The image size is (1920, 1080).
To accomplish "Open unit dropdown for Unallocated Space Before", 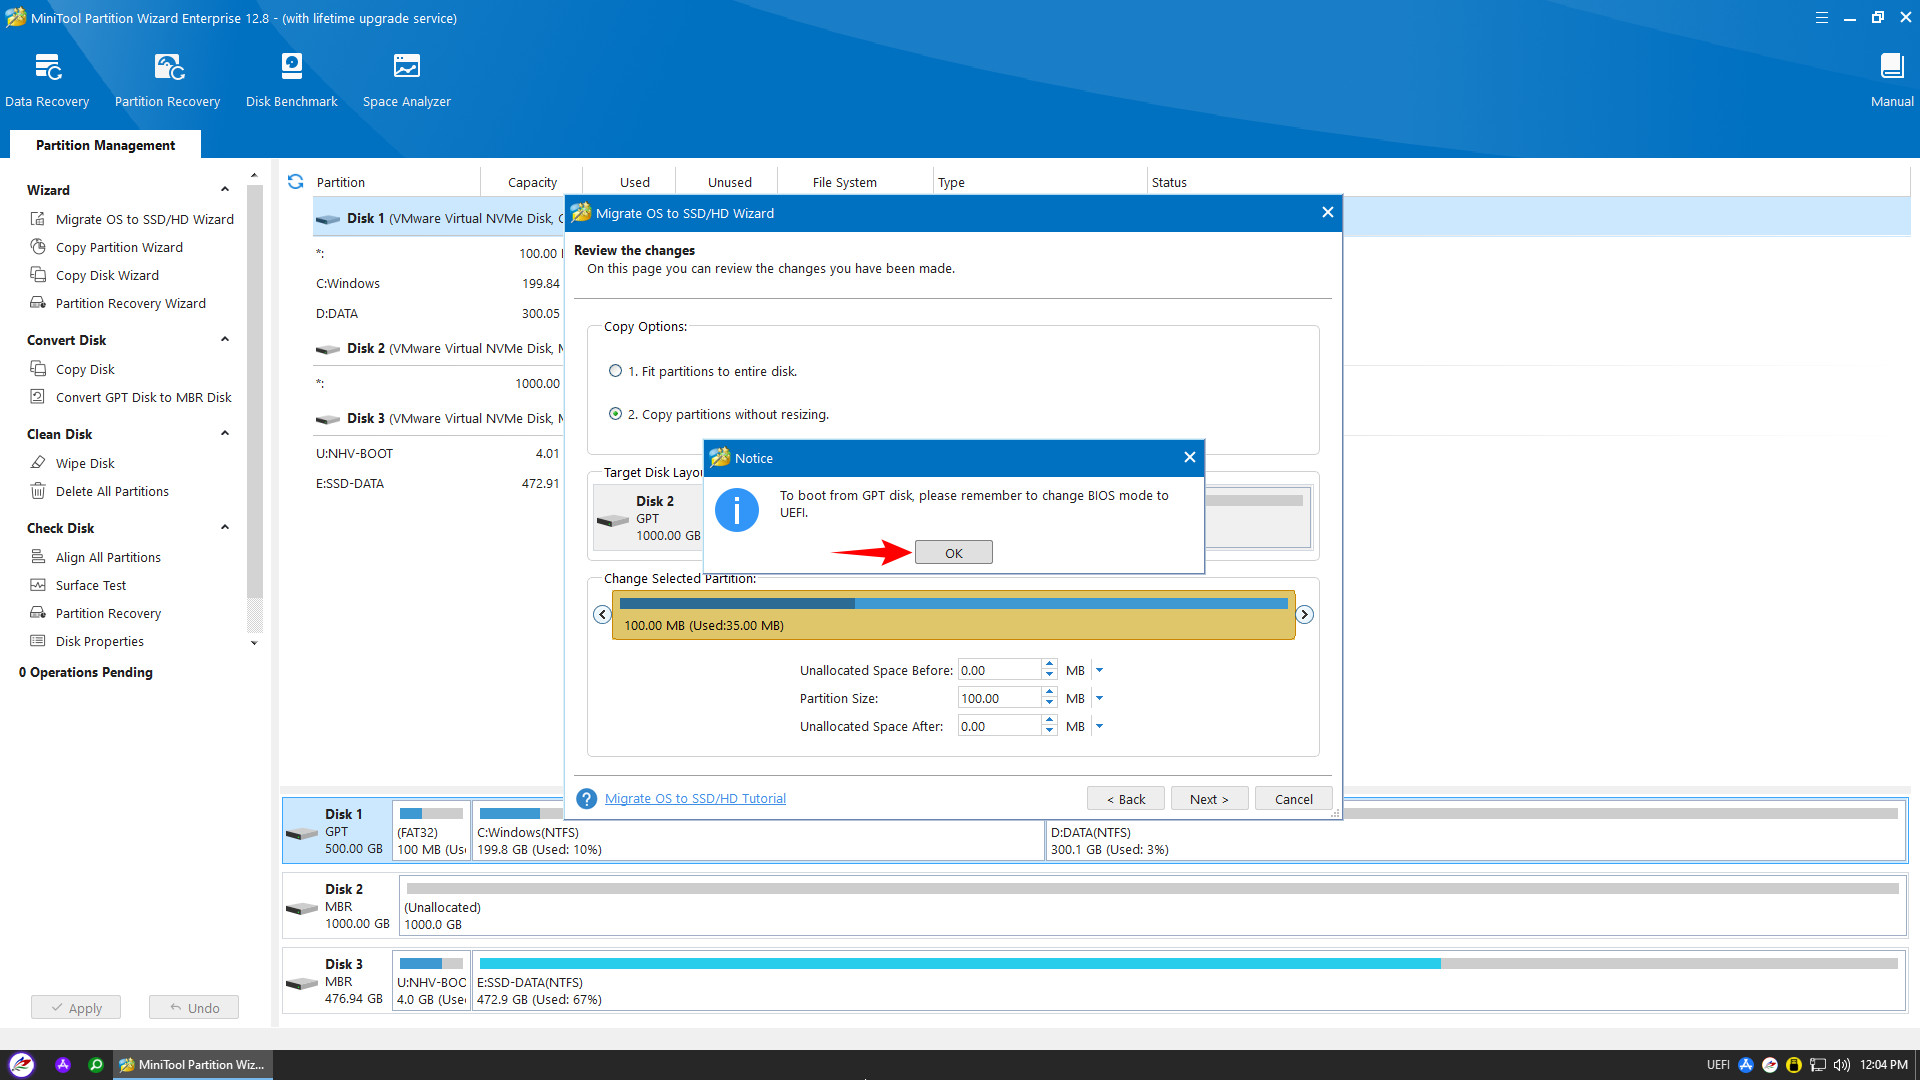I will 1099,671.
